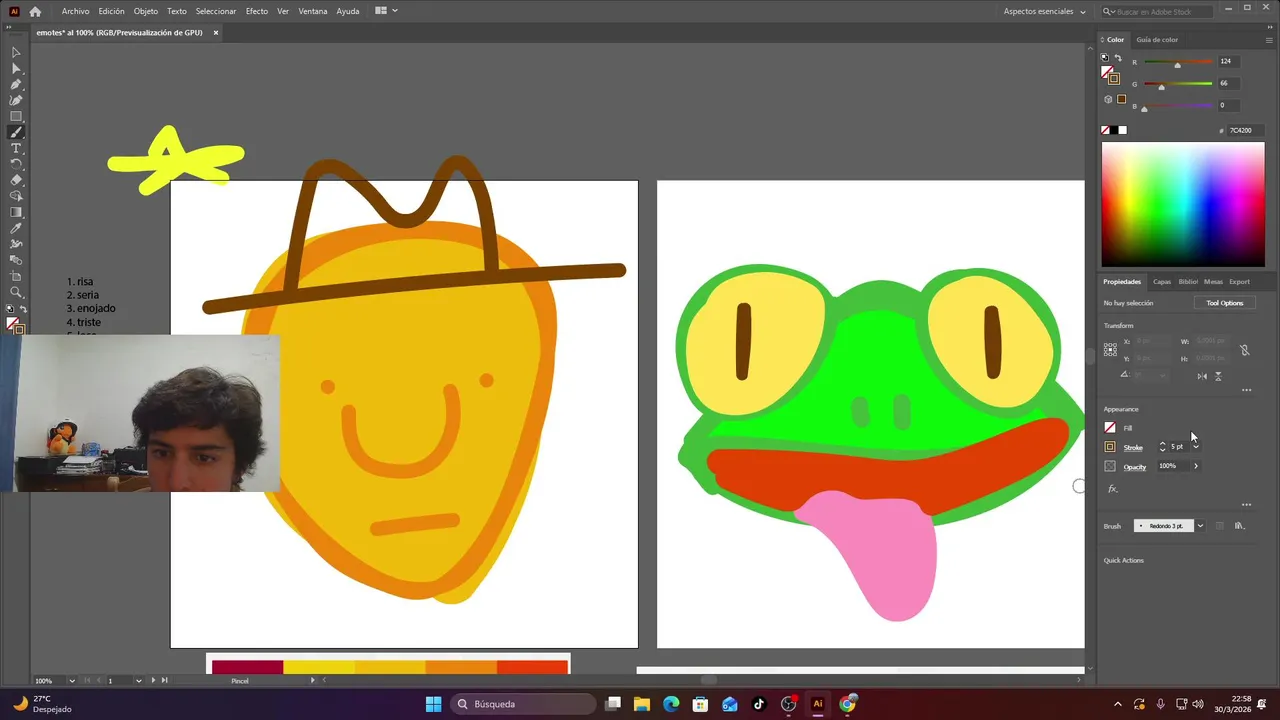Viewport: 1280px width, 720px height.
Task: Select the Paintbrush tool
Action: 16,132
